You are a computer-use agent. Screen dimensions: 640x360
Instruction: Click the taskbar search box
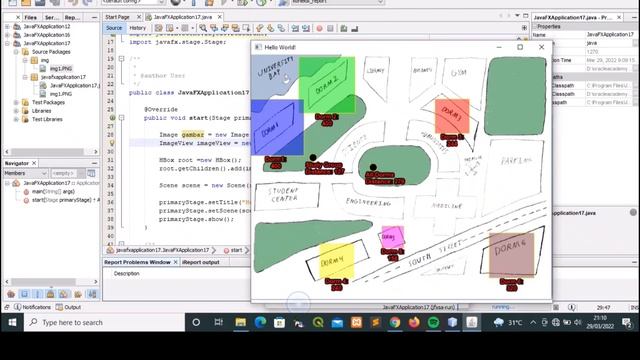(x=104, y=322)
